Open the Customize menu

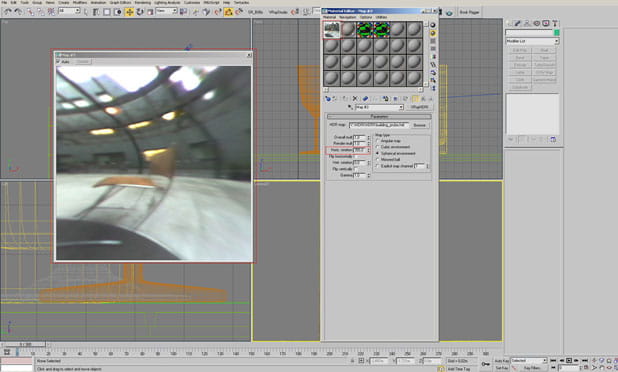click(x=192, y=2)
